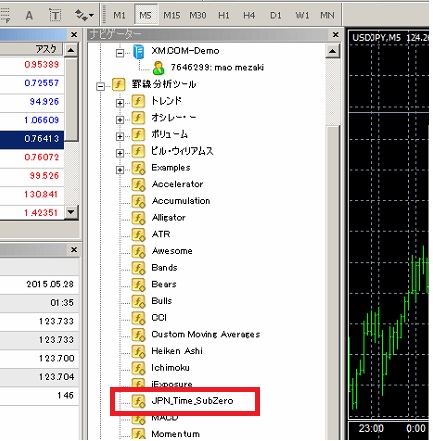Screen dimensions: 433x441
Task: Choose the M30 timeframe
Action: click(x=197, y=15)
